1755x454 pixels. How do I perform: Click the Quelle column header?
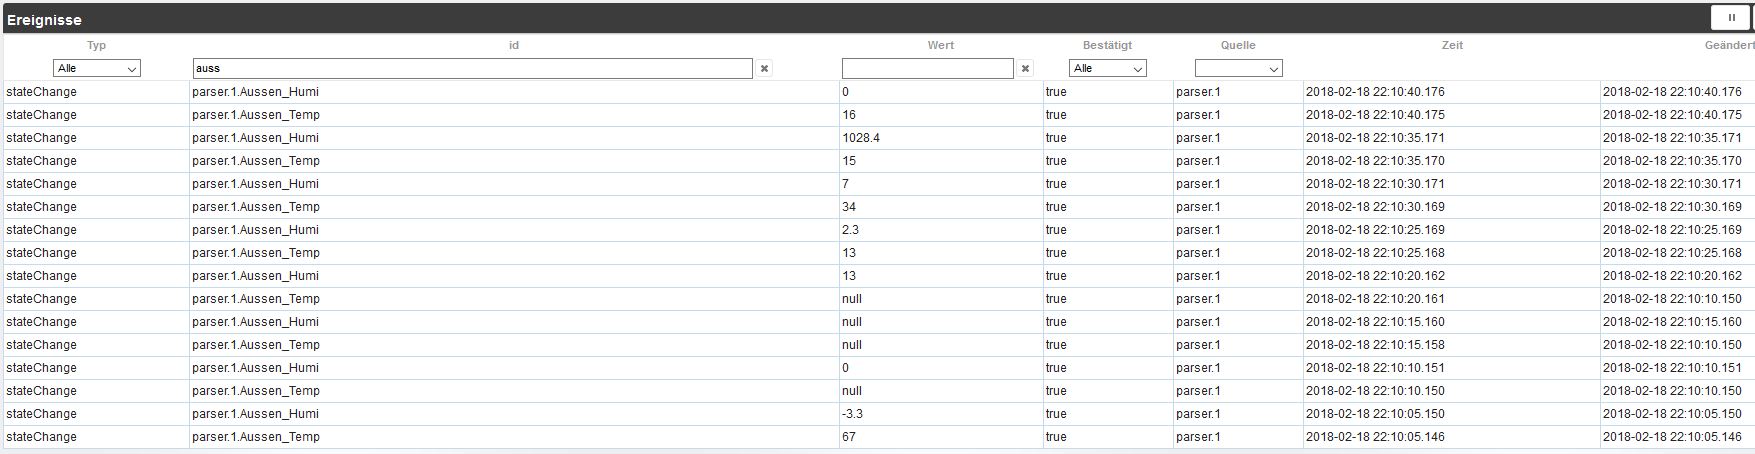pyautogui.click(x=1238, y=45)
